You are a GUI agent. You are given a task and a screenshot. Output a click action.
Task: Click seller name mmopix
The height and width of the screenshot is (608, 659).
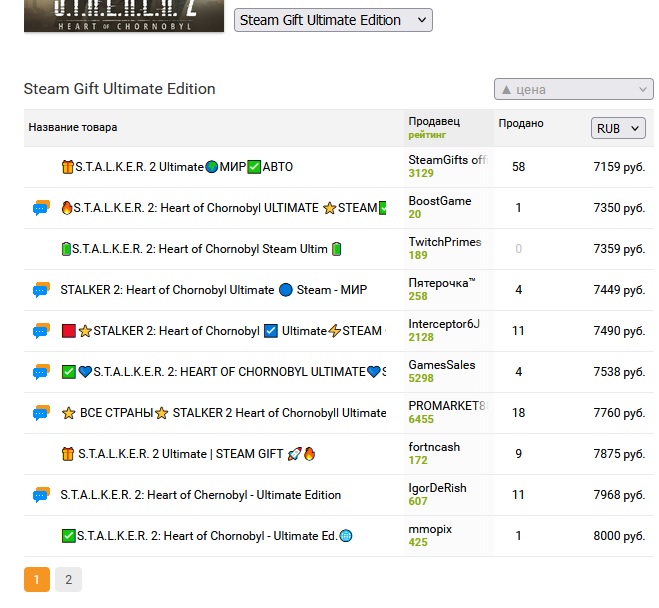430,529
